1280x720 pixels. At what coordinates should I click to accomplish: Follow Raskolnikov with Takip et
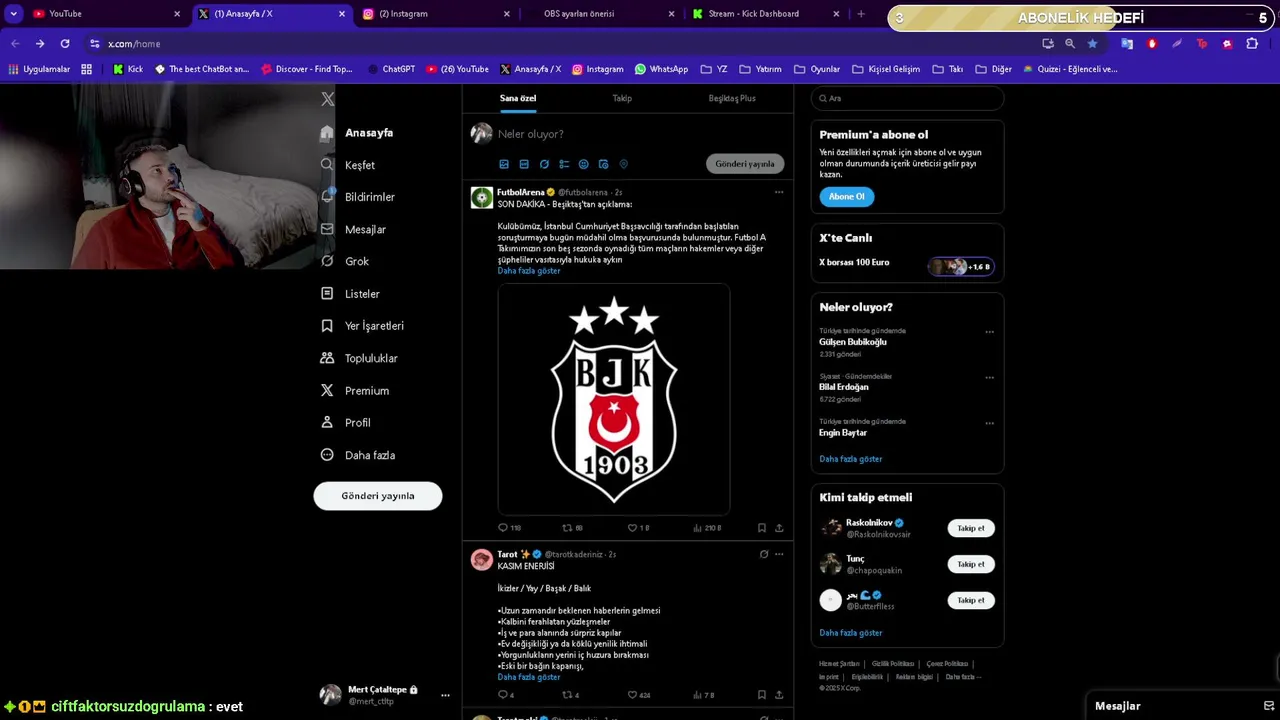point(971,528)
